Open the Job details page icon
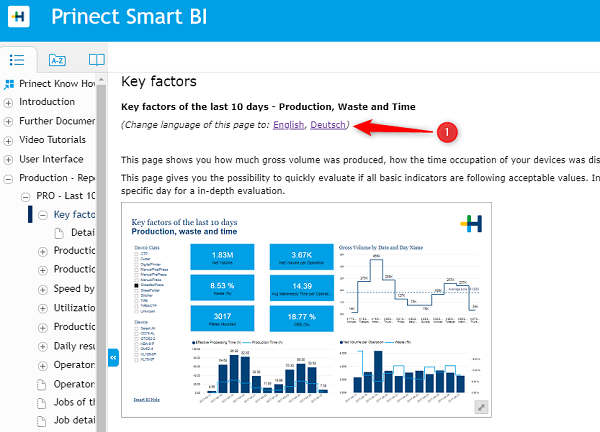 42,422
